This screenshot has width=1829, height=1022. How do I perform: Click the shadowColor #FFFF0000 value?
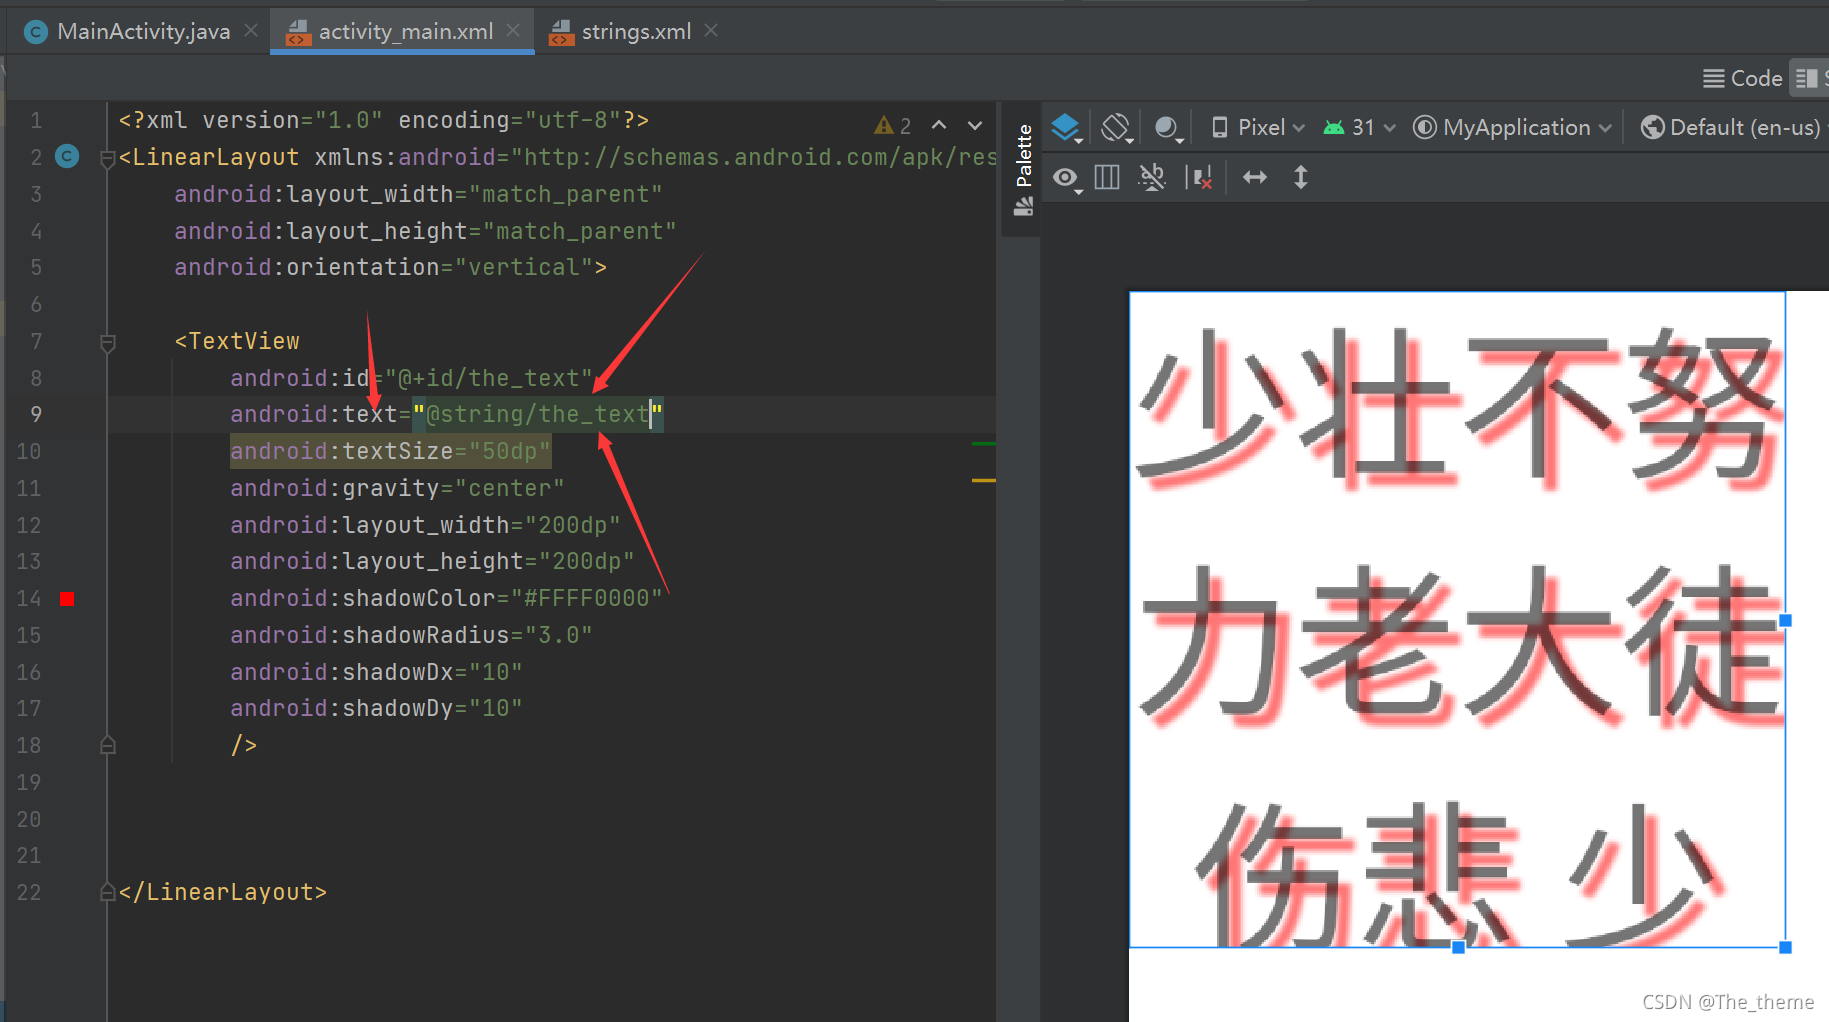(587, 598)
